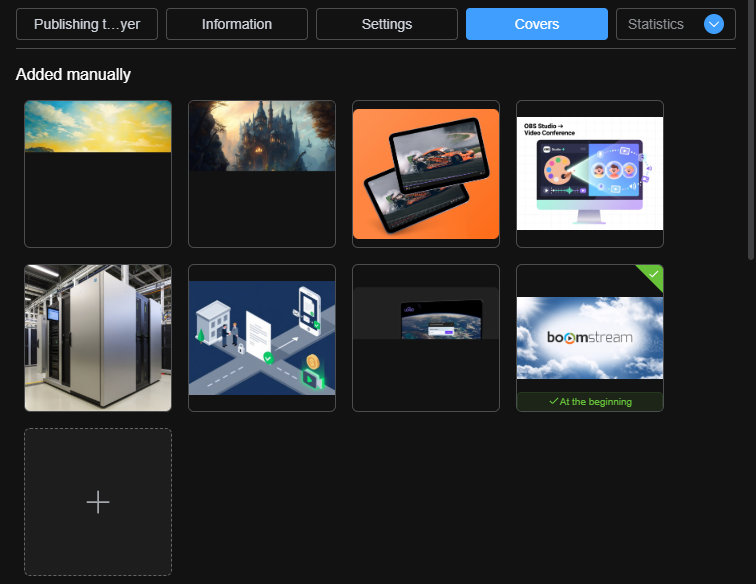Select the sunny sky cover thumbnail

click(x=98, y=174)
